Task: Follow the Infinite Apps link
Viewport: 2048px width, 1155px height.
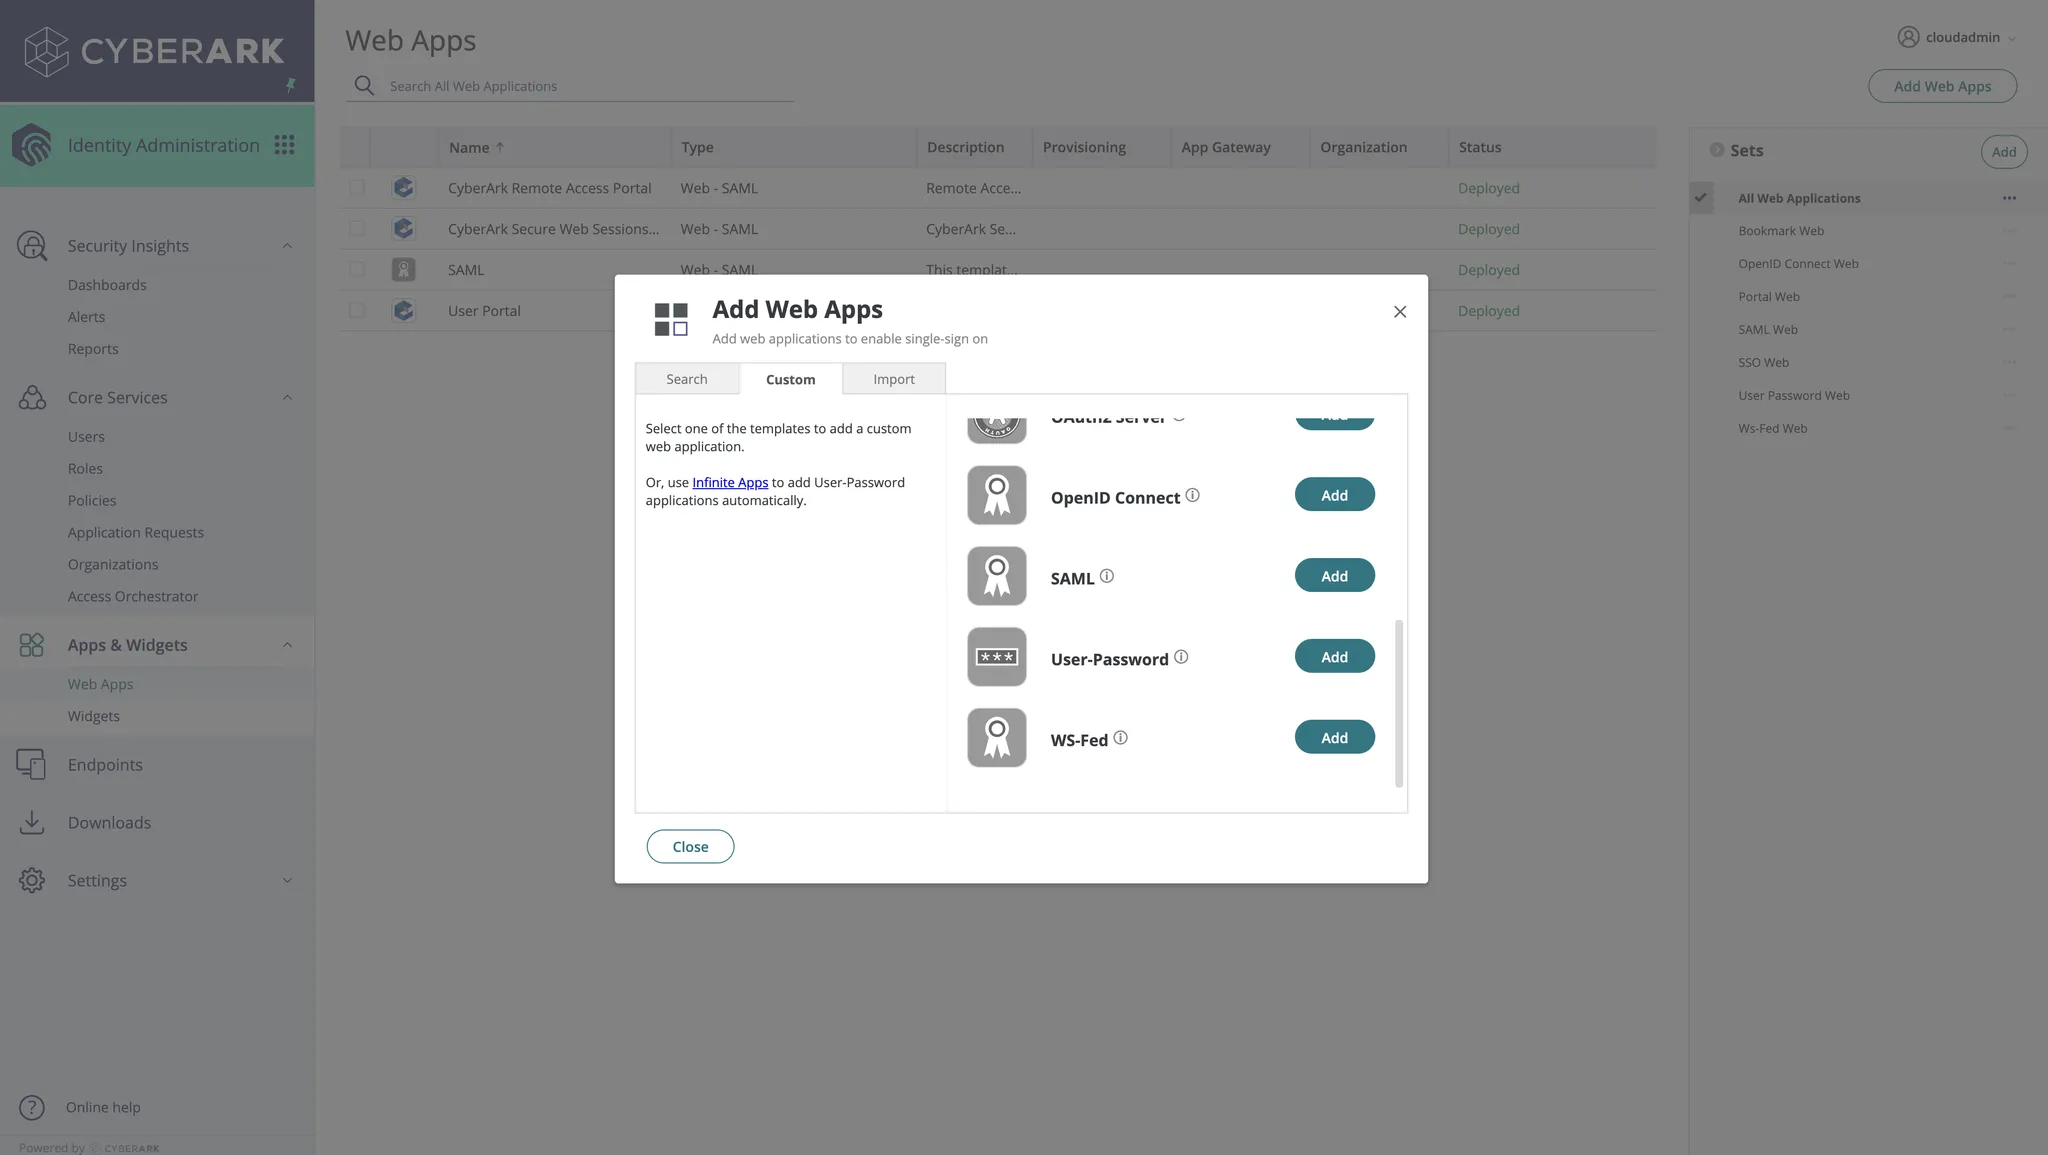Action: [730, 482]
